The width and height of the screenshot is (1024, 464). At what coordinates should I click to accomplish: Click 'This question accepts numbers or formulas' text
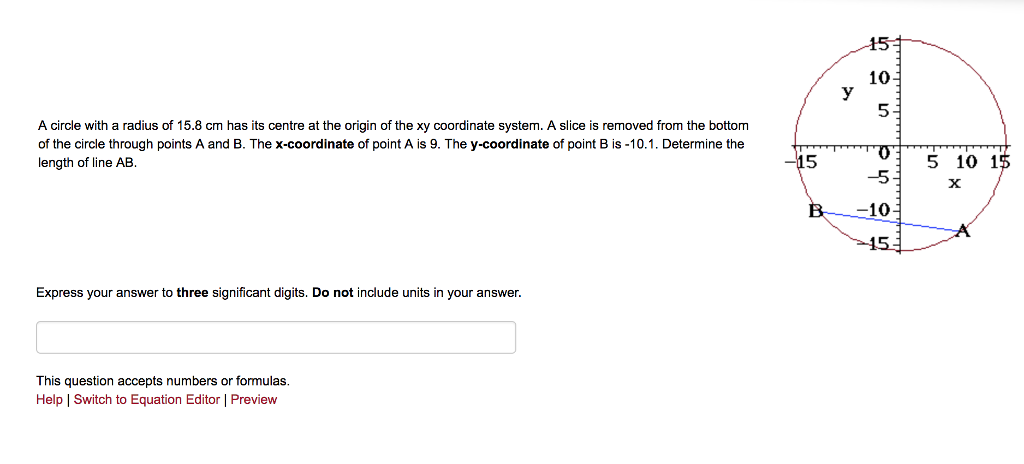tap(163, 381)
